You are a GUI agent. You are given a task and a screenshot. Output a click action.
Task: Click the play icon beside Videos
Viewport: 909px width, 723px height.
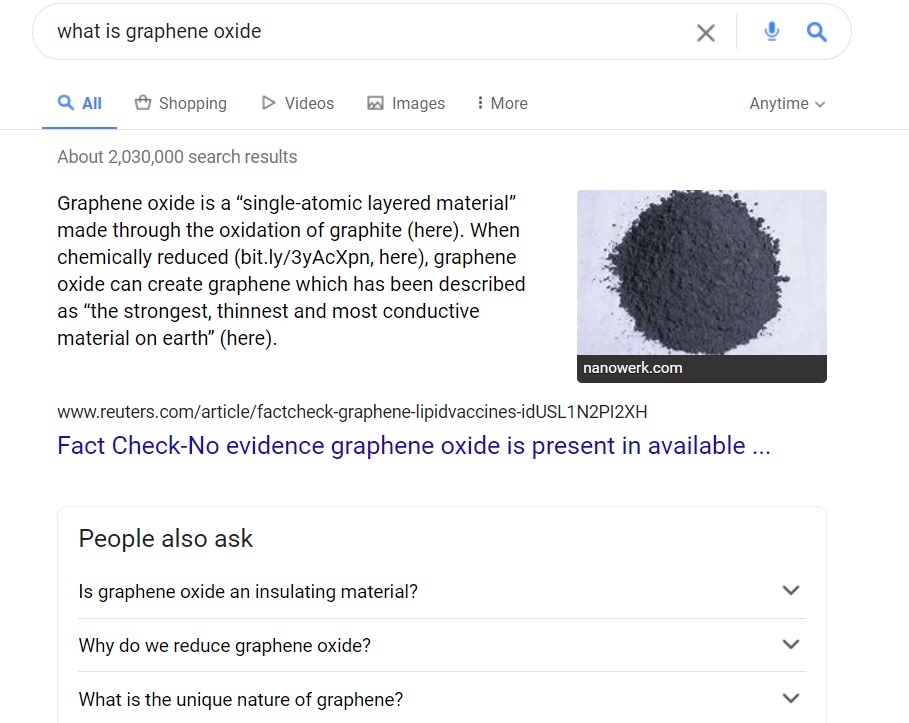click(x=268, y=103)
